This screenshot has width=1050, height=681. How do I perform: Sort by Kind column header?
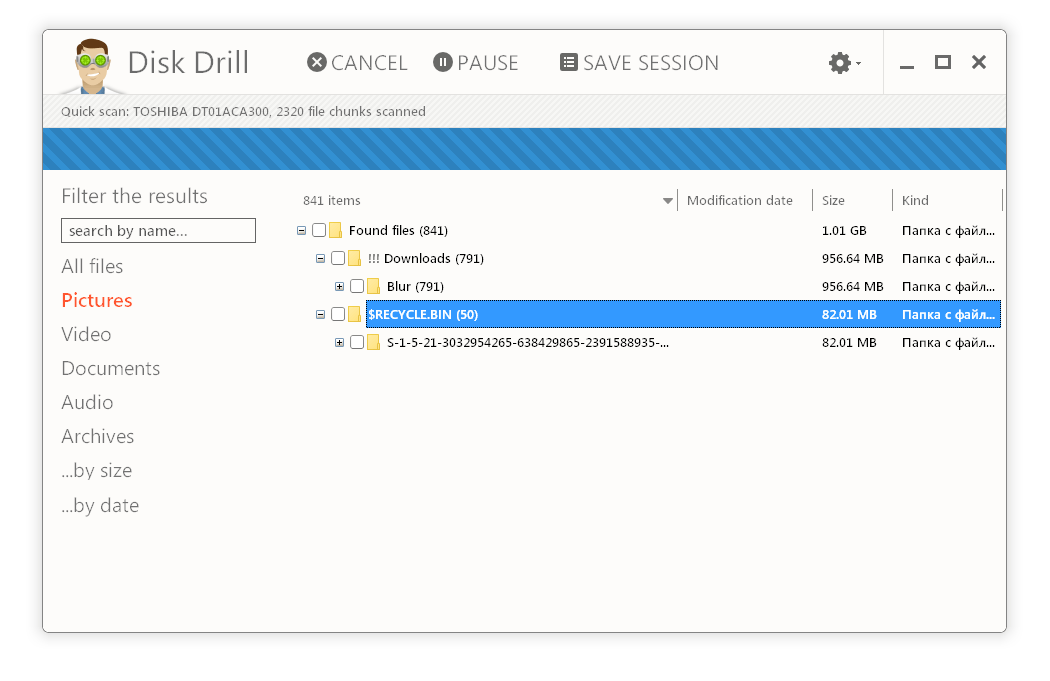tap(915, 201)
